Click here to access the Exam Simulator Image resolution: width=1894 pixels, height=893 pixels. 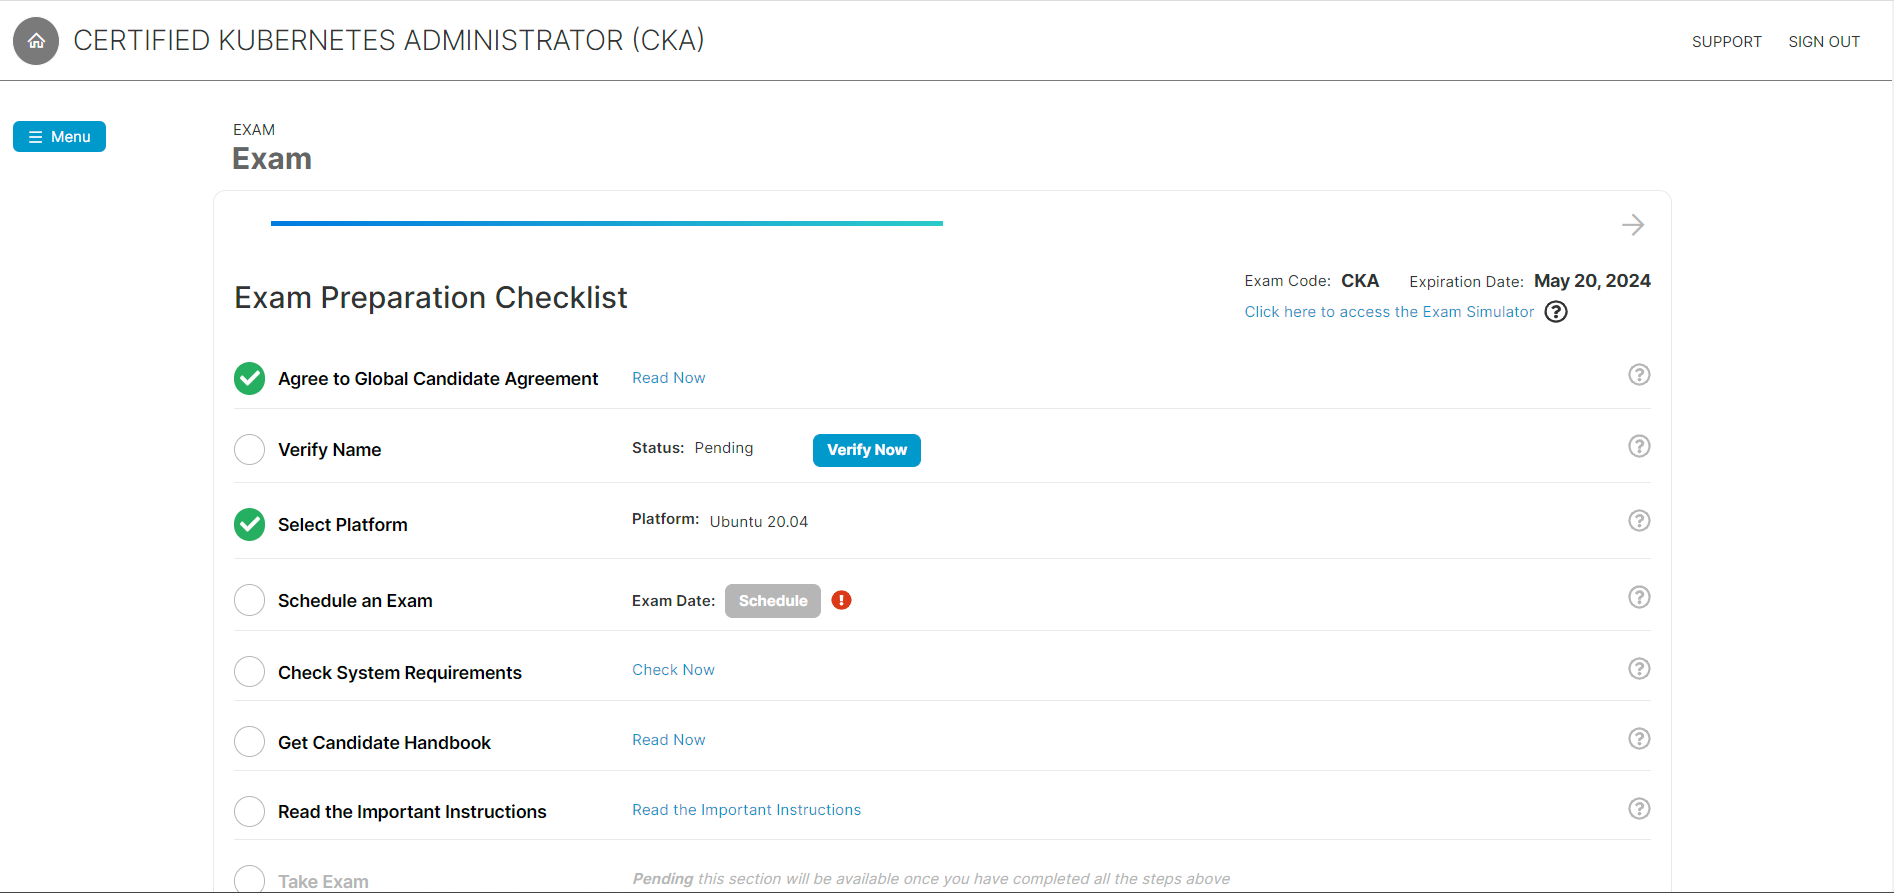pyautogui.click(x=1389, y=312)
